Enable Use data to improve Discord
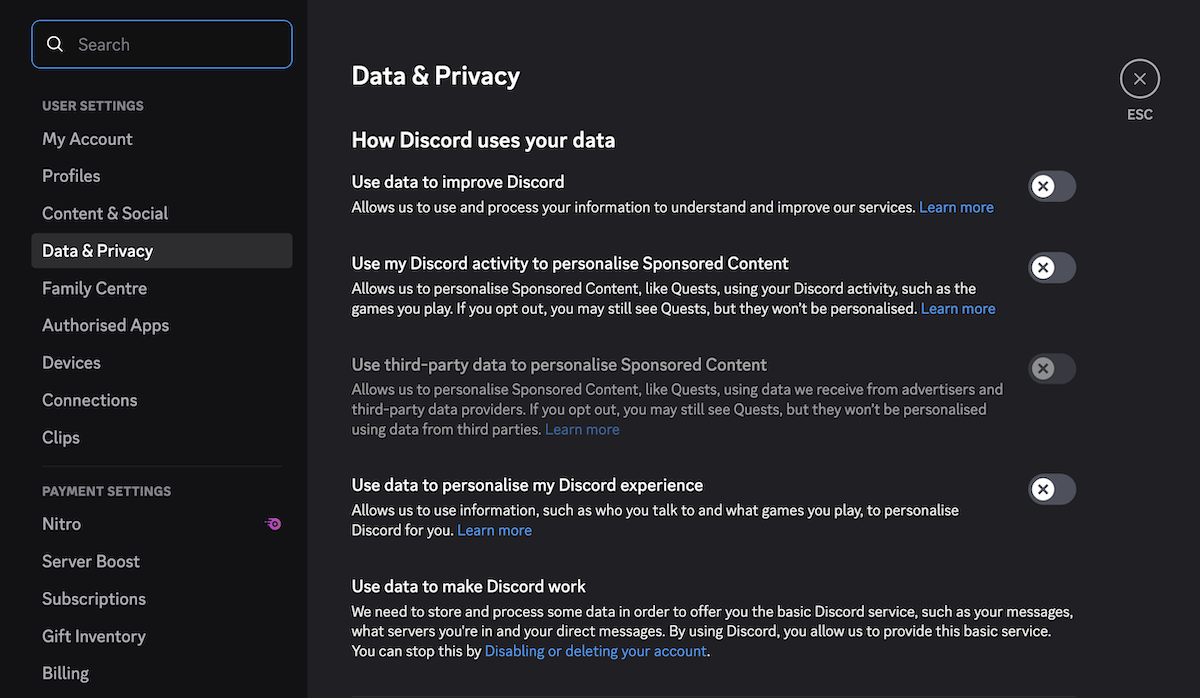 (x=1051, y=186)
